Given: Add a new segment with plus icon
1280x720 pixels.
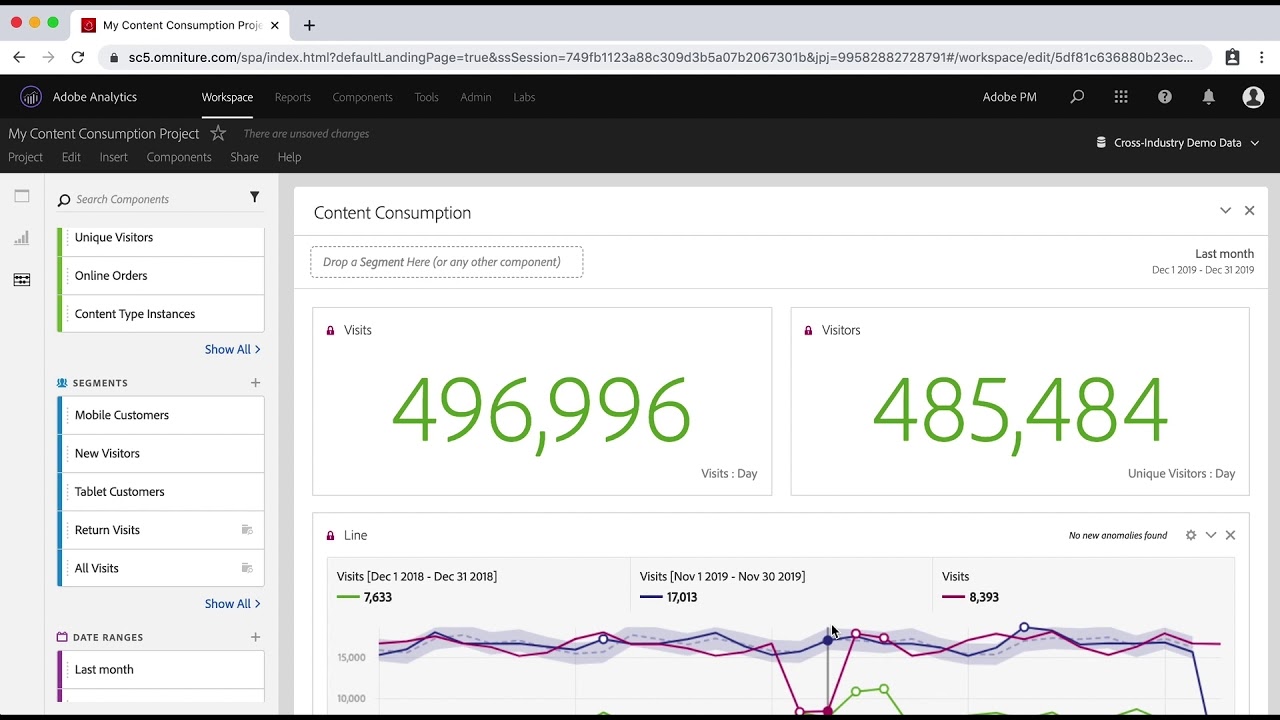Looking at the screenshot, I should pyautogui.click(x=256, y=383).
